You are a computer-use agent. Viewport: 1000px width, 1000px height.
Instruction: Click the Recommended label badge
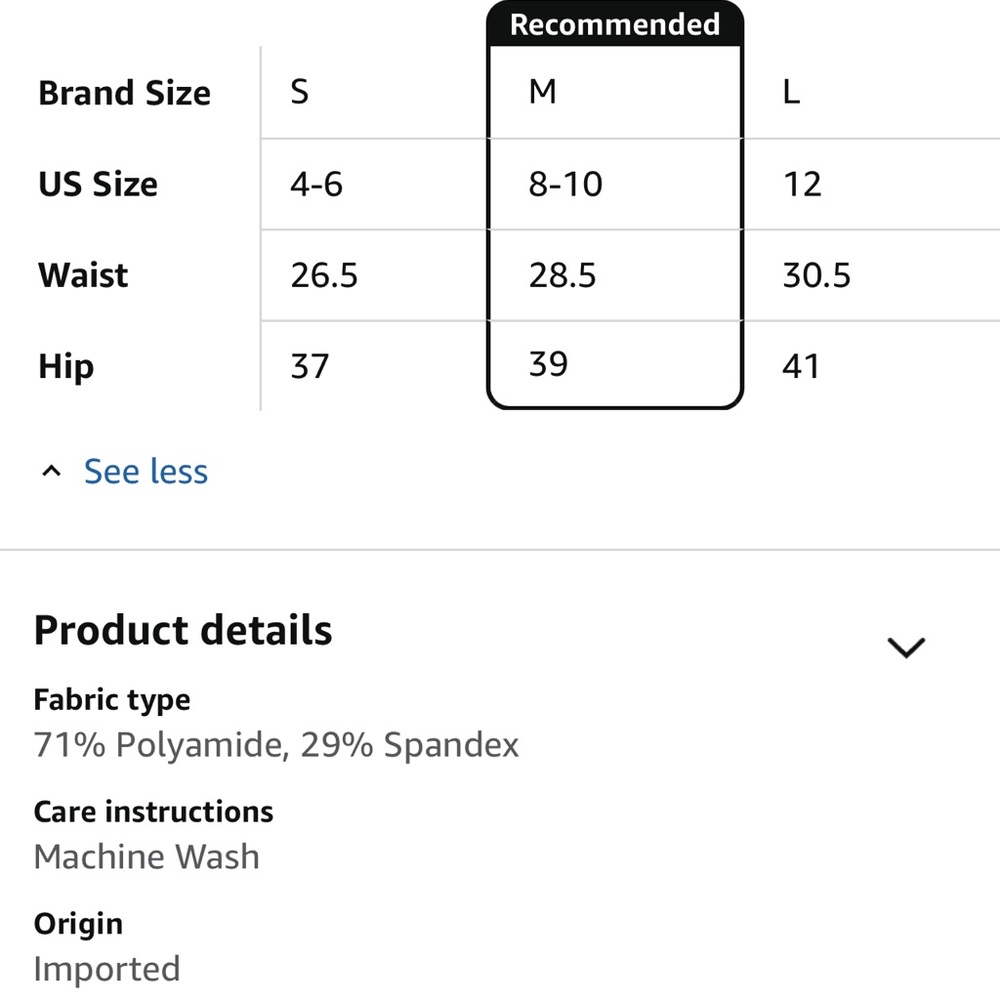pyautogui.click(x=615, y=24)
